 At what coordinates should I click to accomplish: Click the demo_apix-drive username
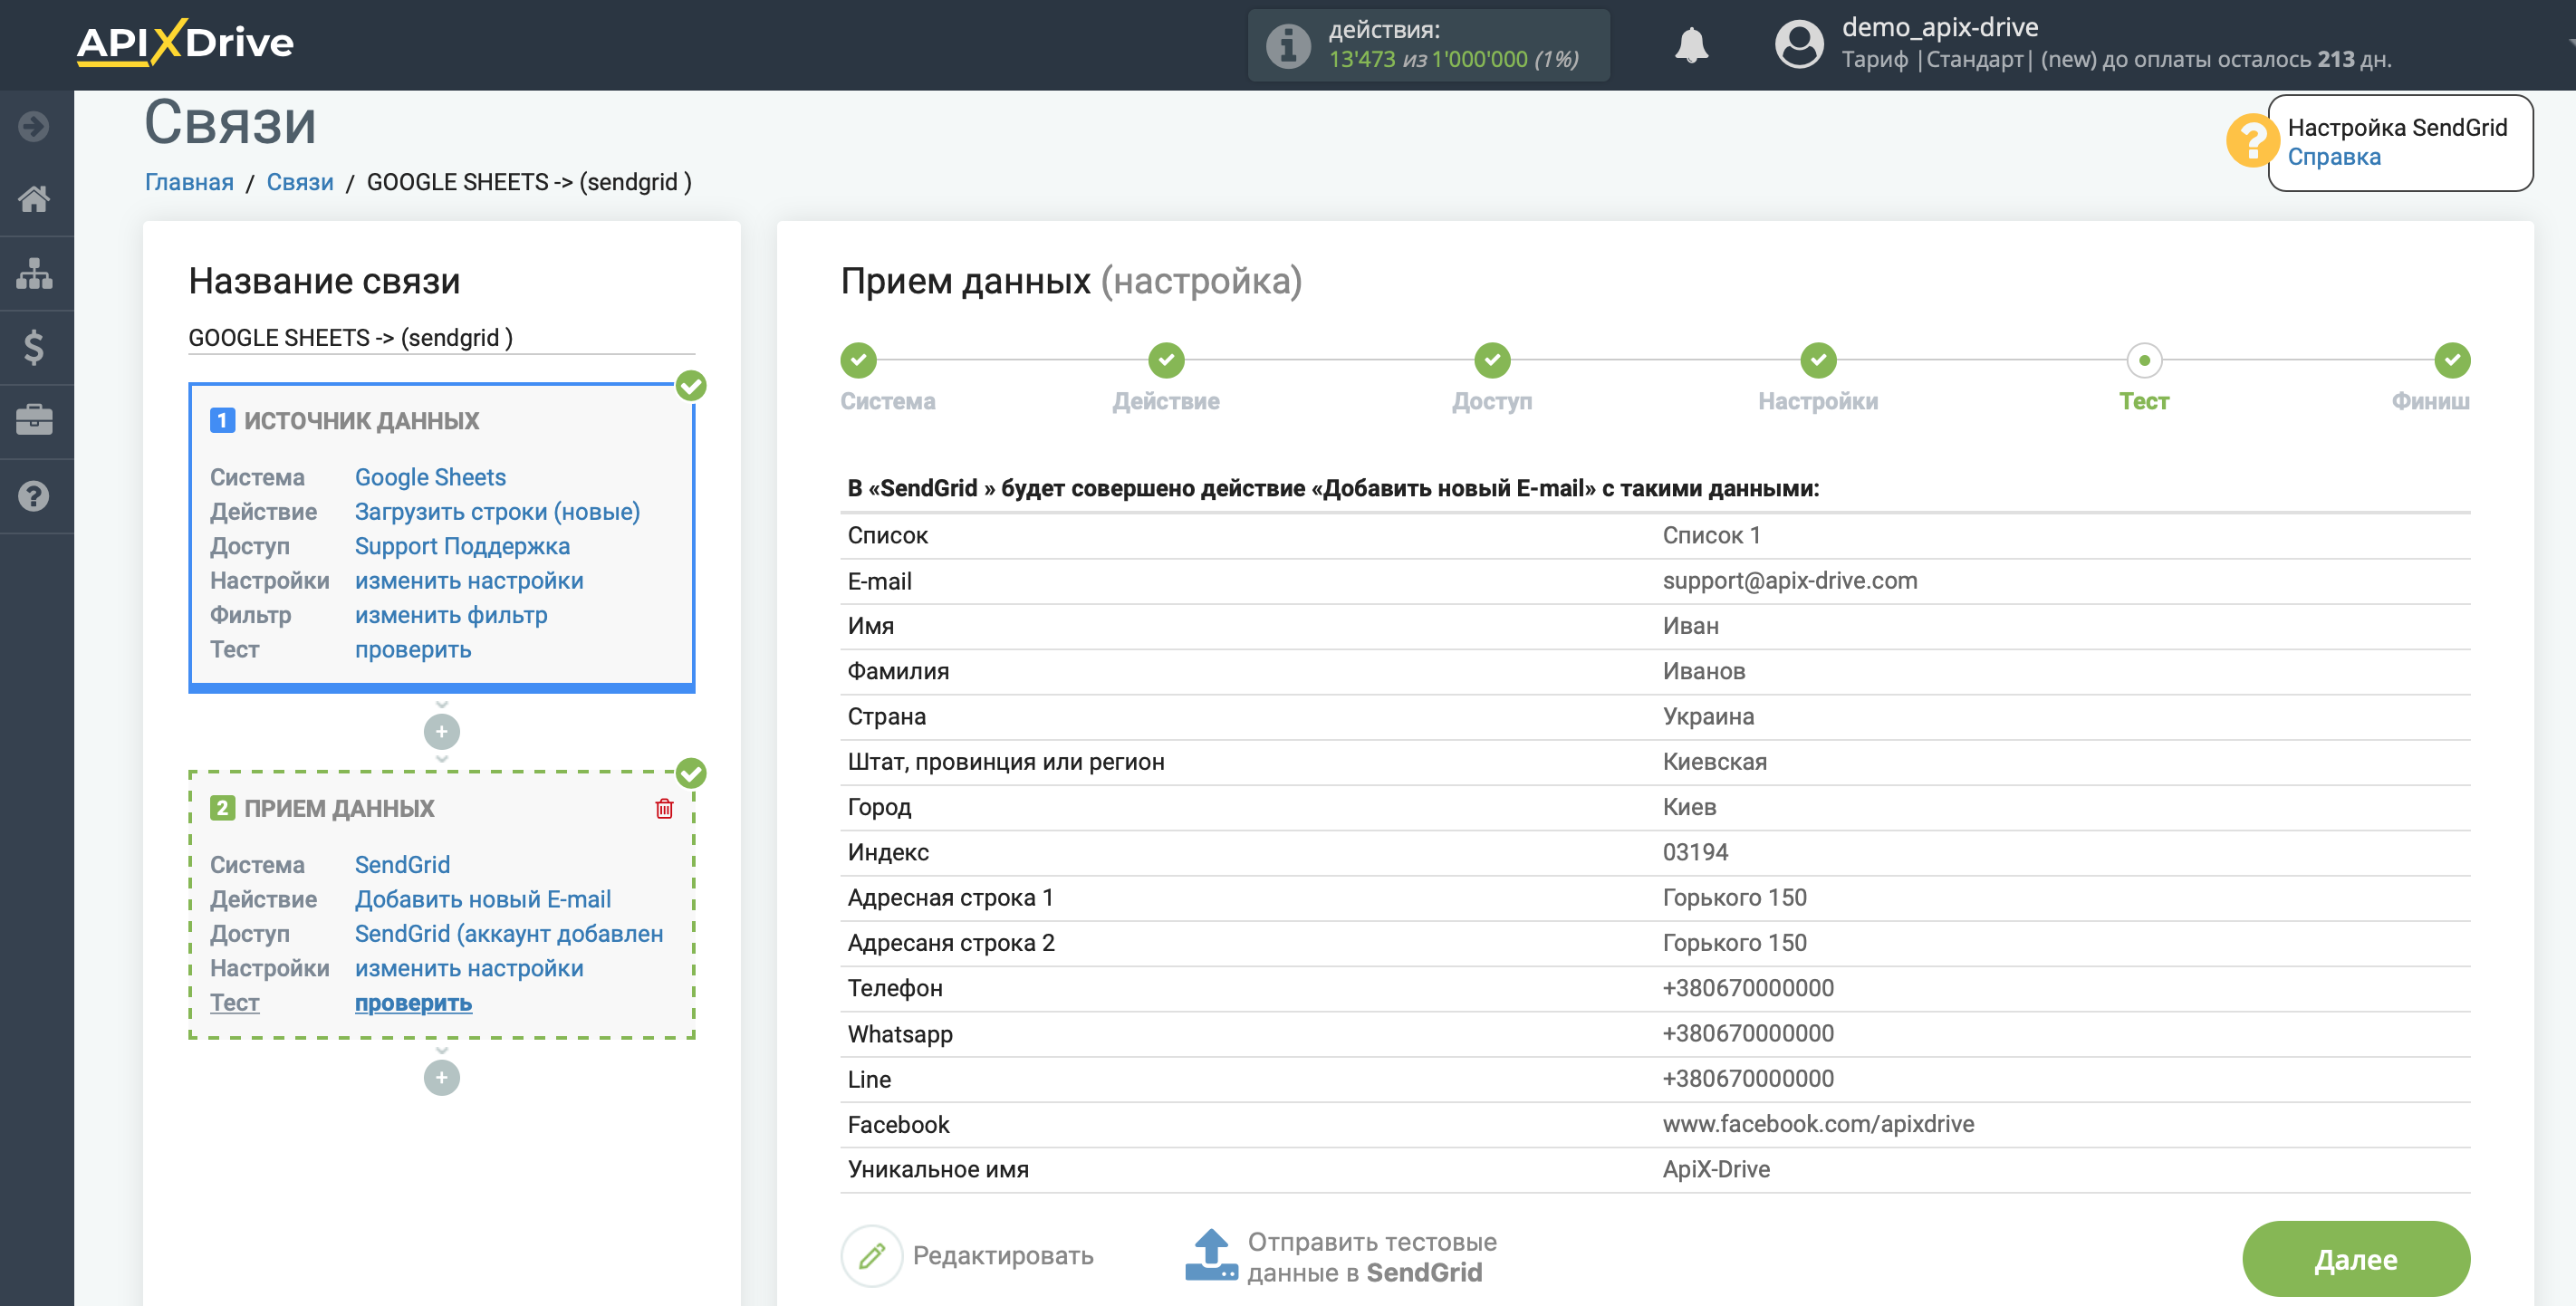pyautogui.click(x=1940, y=27)
